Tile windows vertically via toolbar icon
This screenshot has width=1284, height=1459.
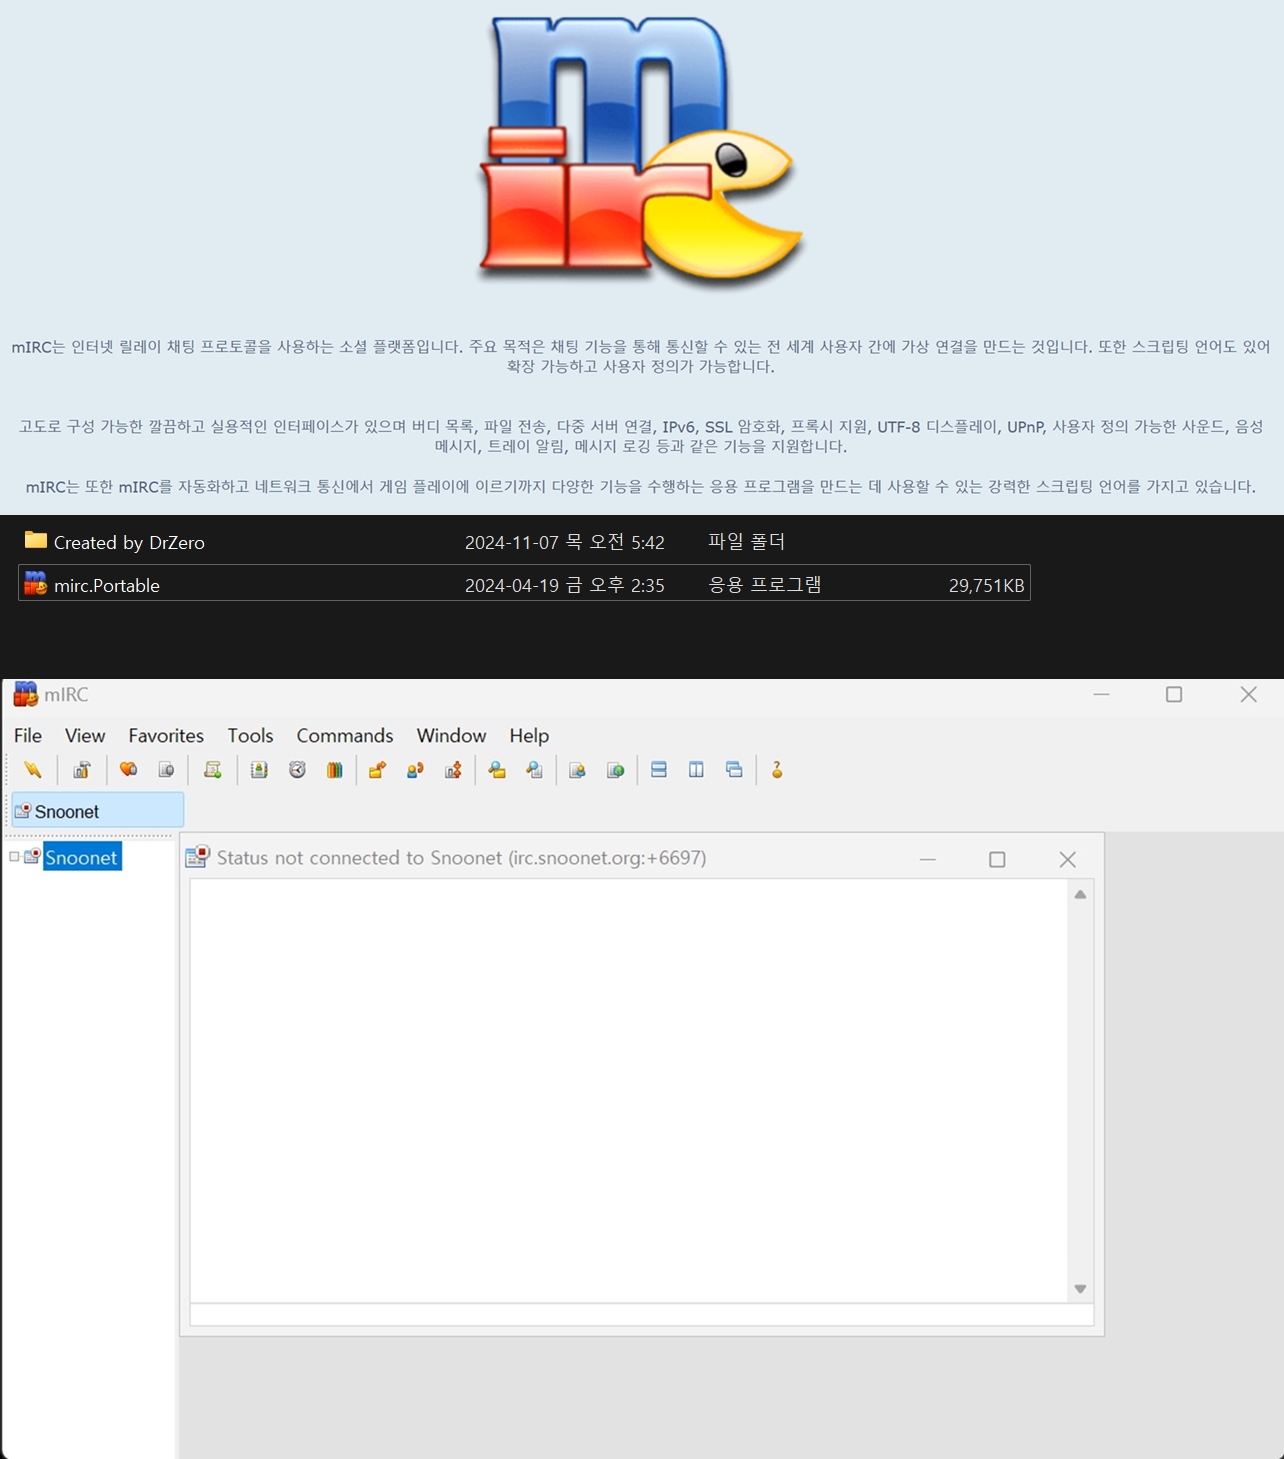pos(697,769)
